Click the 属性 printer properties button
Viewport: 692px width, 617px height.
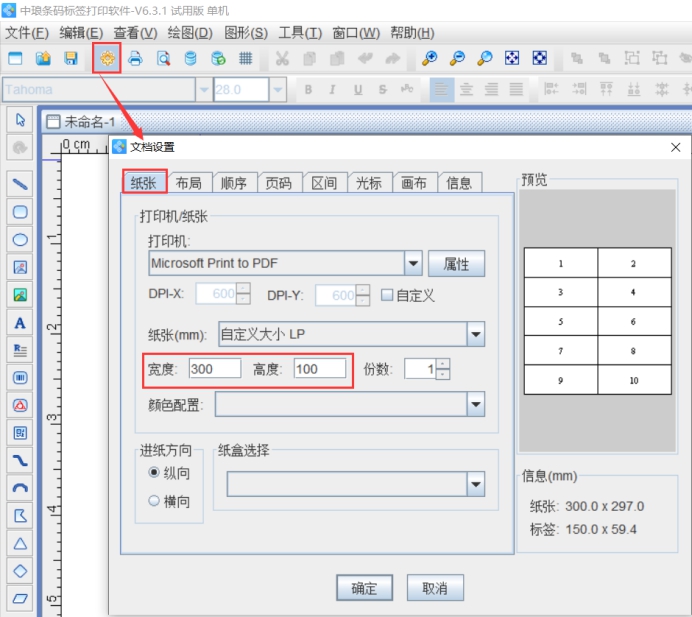pos(456,264)
